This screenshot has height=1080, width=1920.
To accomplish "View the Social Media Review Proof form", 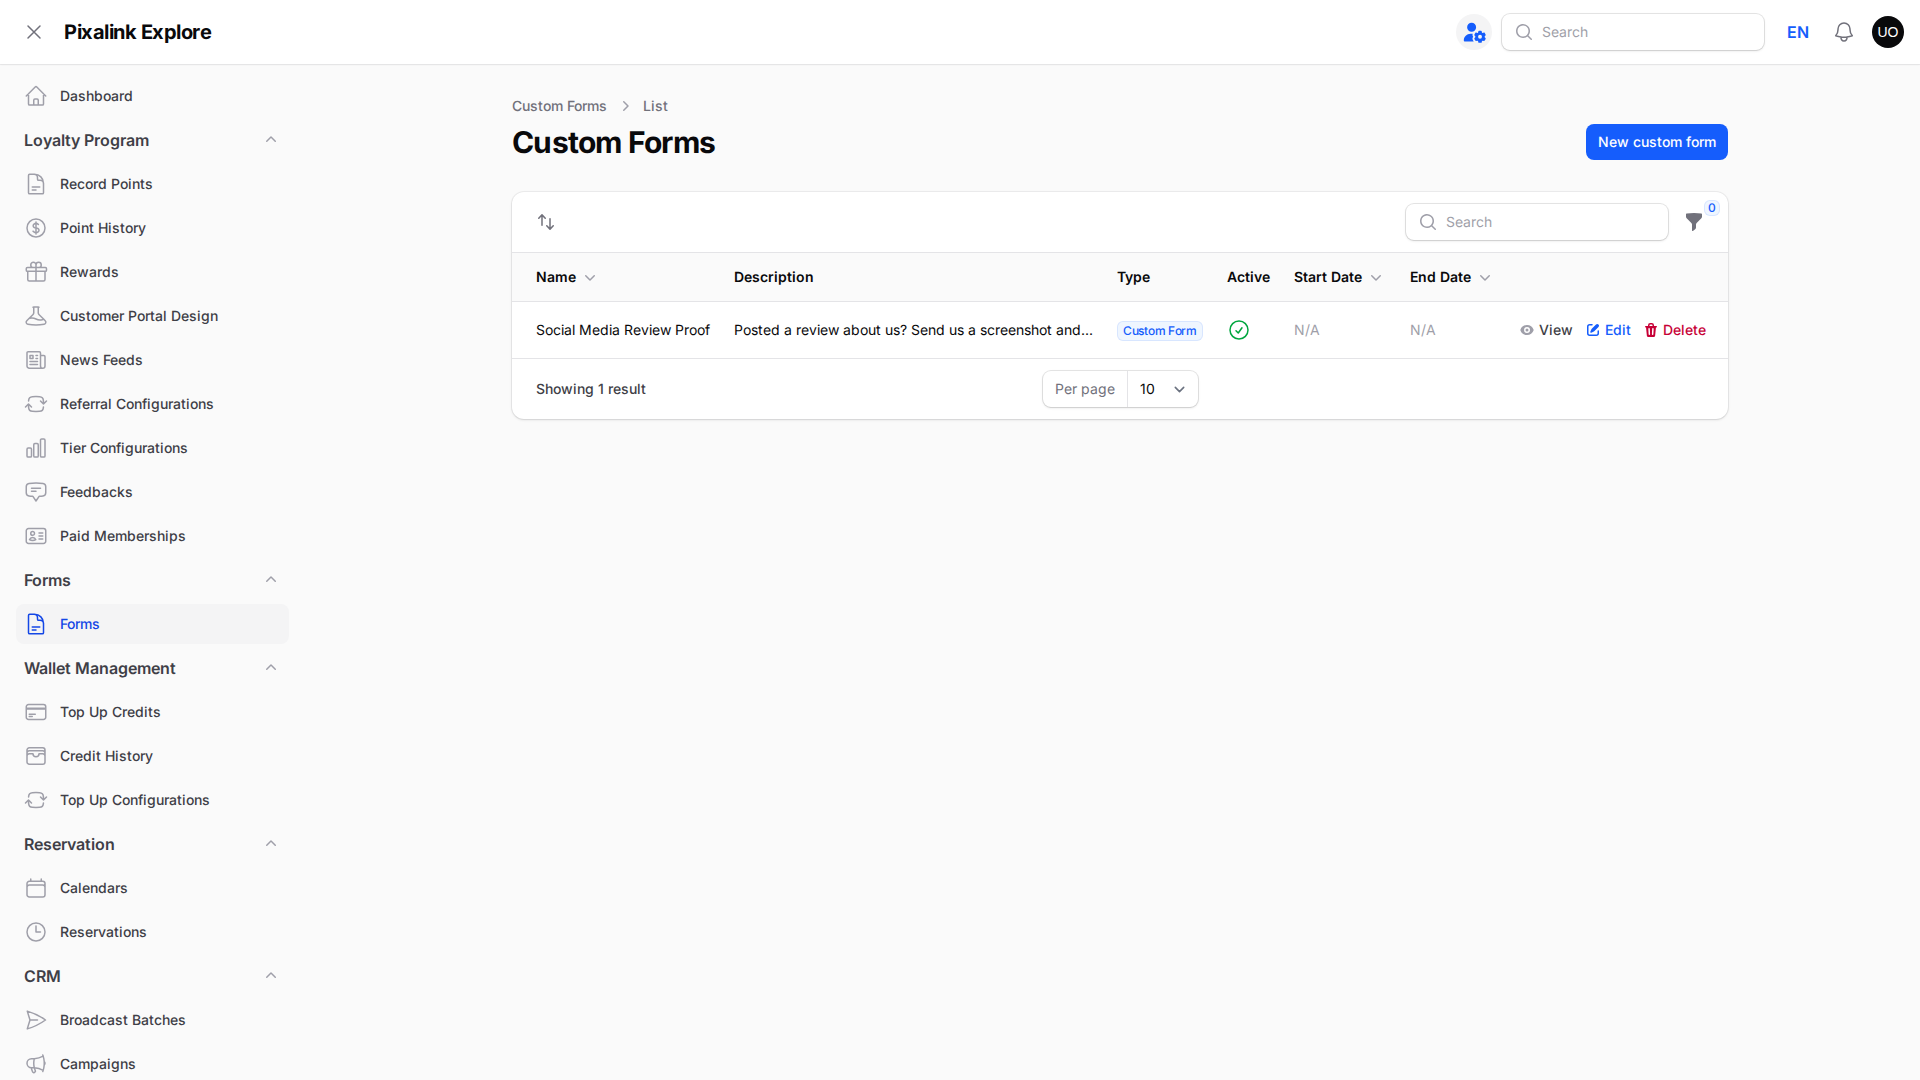I will (1546, 330).
